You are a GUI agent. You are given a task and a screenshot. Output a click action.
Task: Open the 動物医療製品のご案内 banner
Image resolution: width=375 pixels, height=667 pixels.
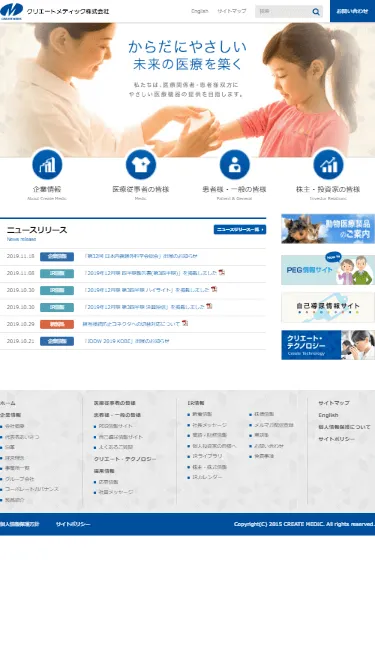coord(328,229)
